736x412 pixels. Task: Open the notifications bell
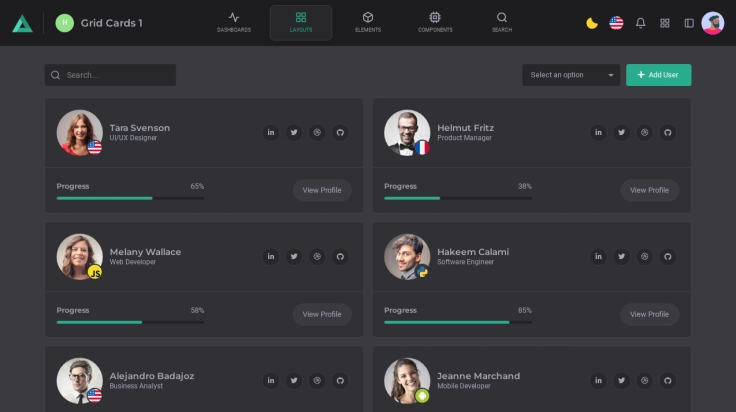click(x=641, y=23)
